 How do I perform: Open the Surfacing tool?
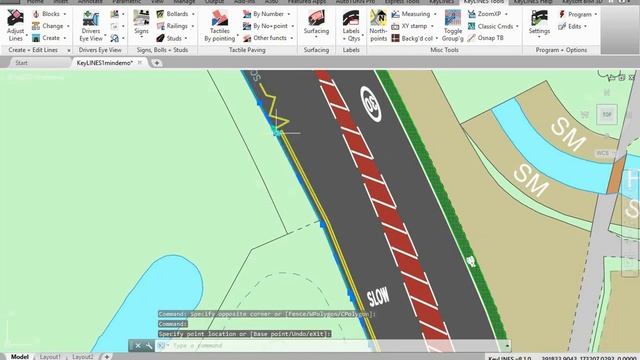pyautogui.click(x=316, y=24)
